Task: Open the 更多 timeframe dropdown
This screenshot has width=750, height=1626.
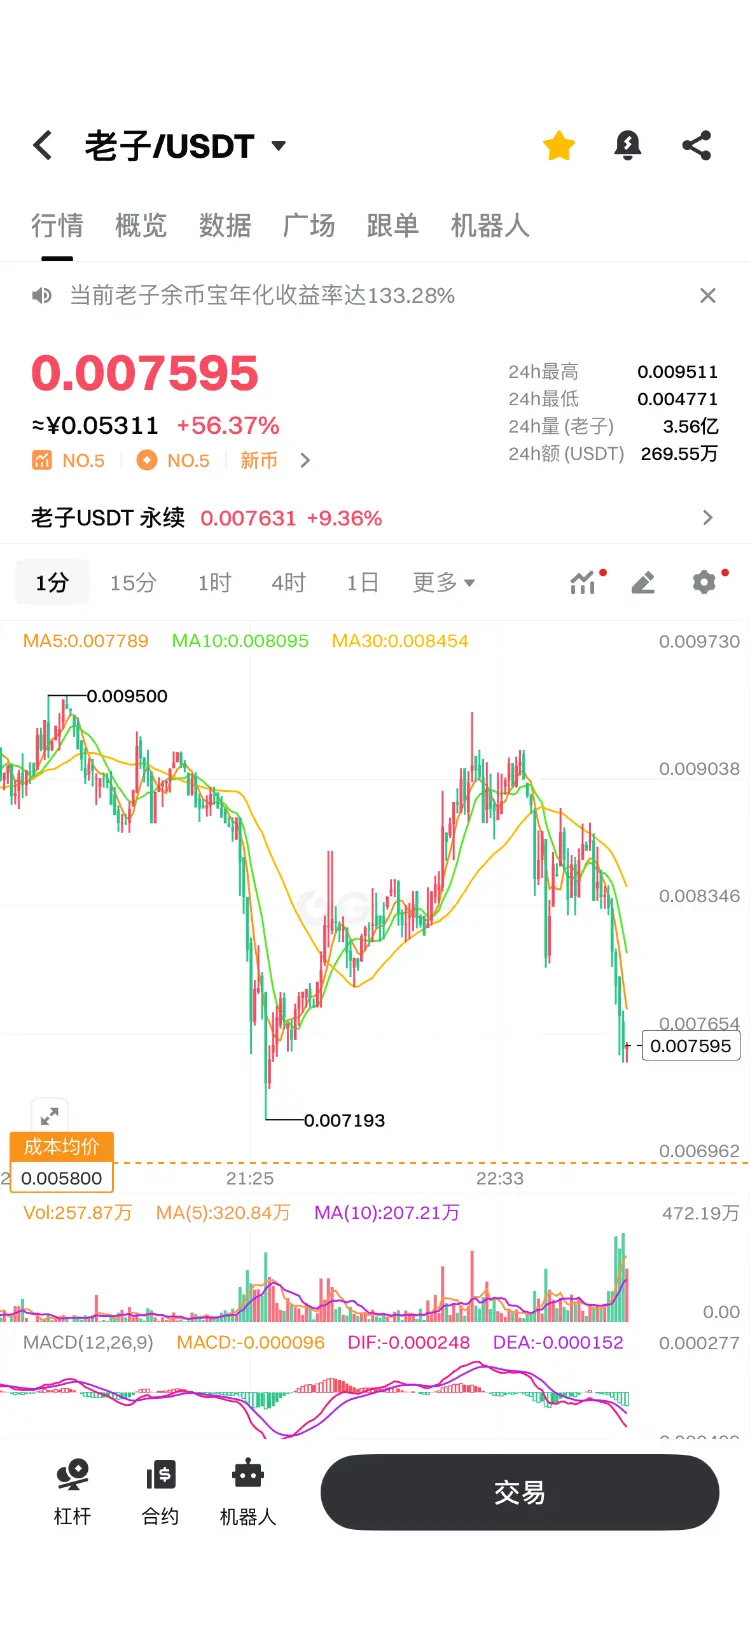Action: (x=444, y=582)
